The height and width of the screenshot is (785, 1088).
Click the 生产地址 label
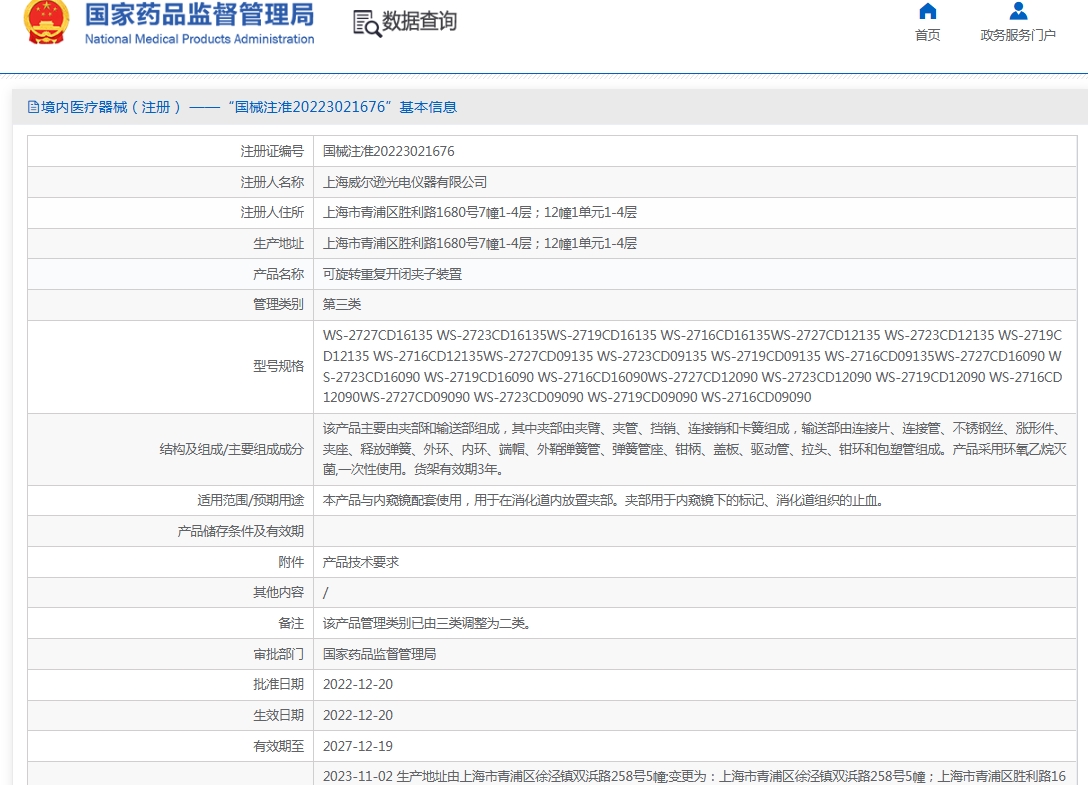(278, 243)
